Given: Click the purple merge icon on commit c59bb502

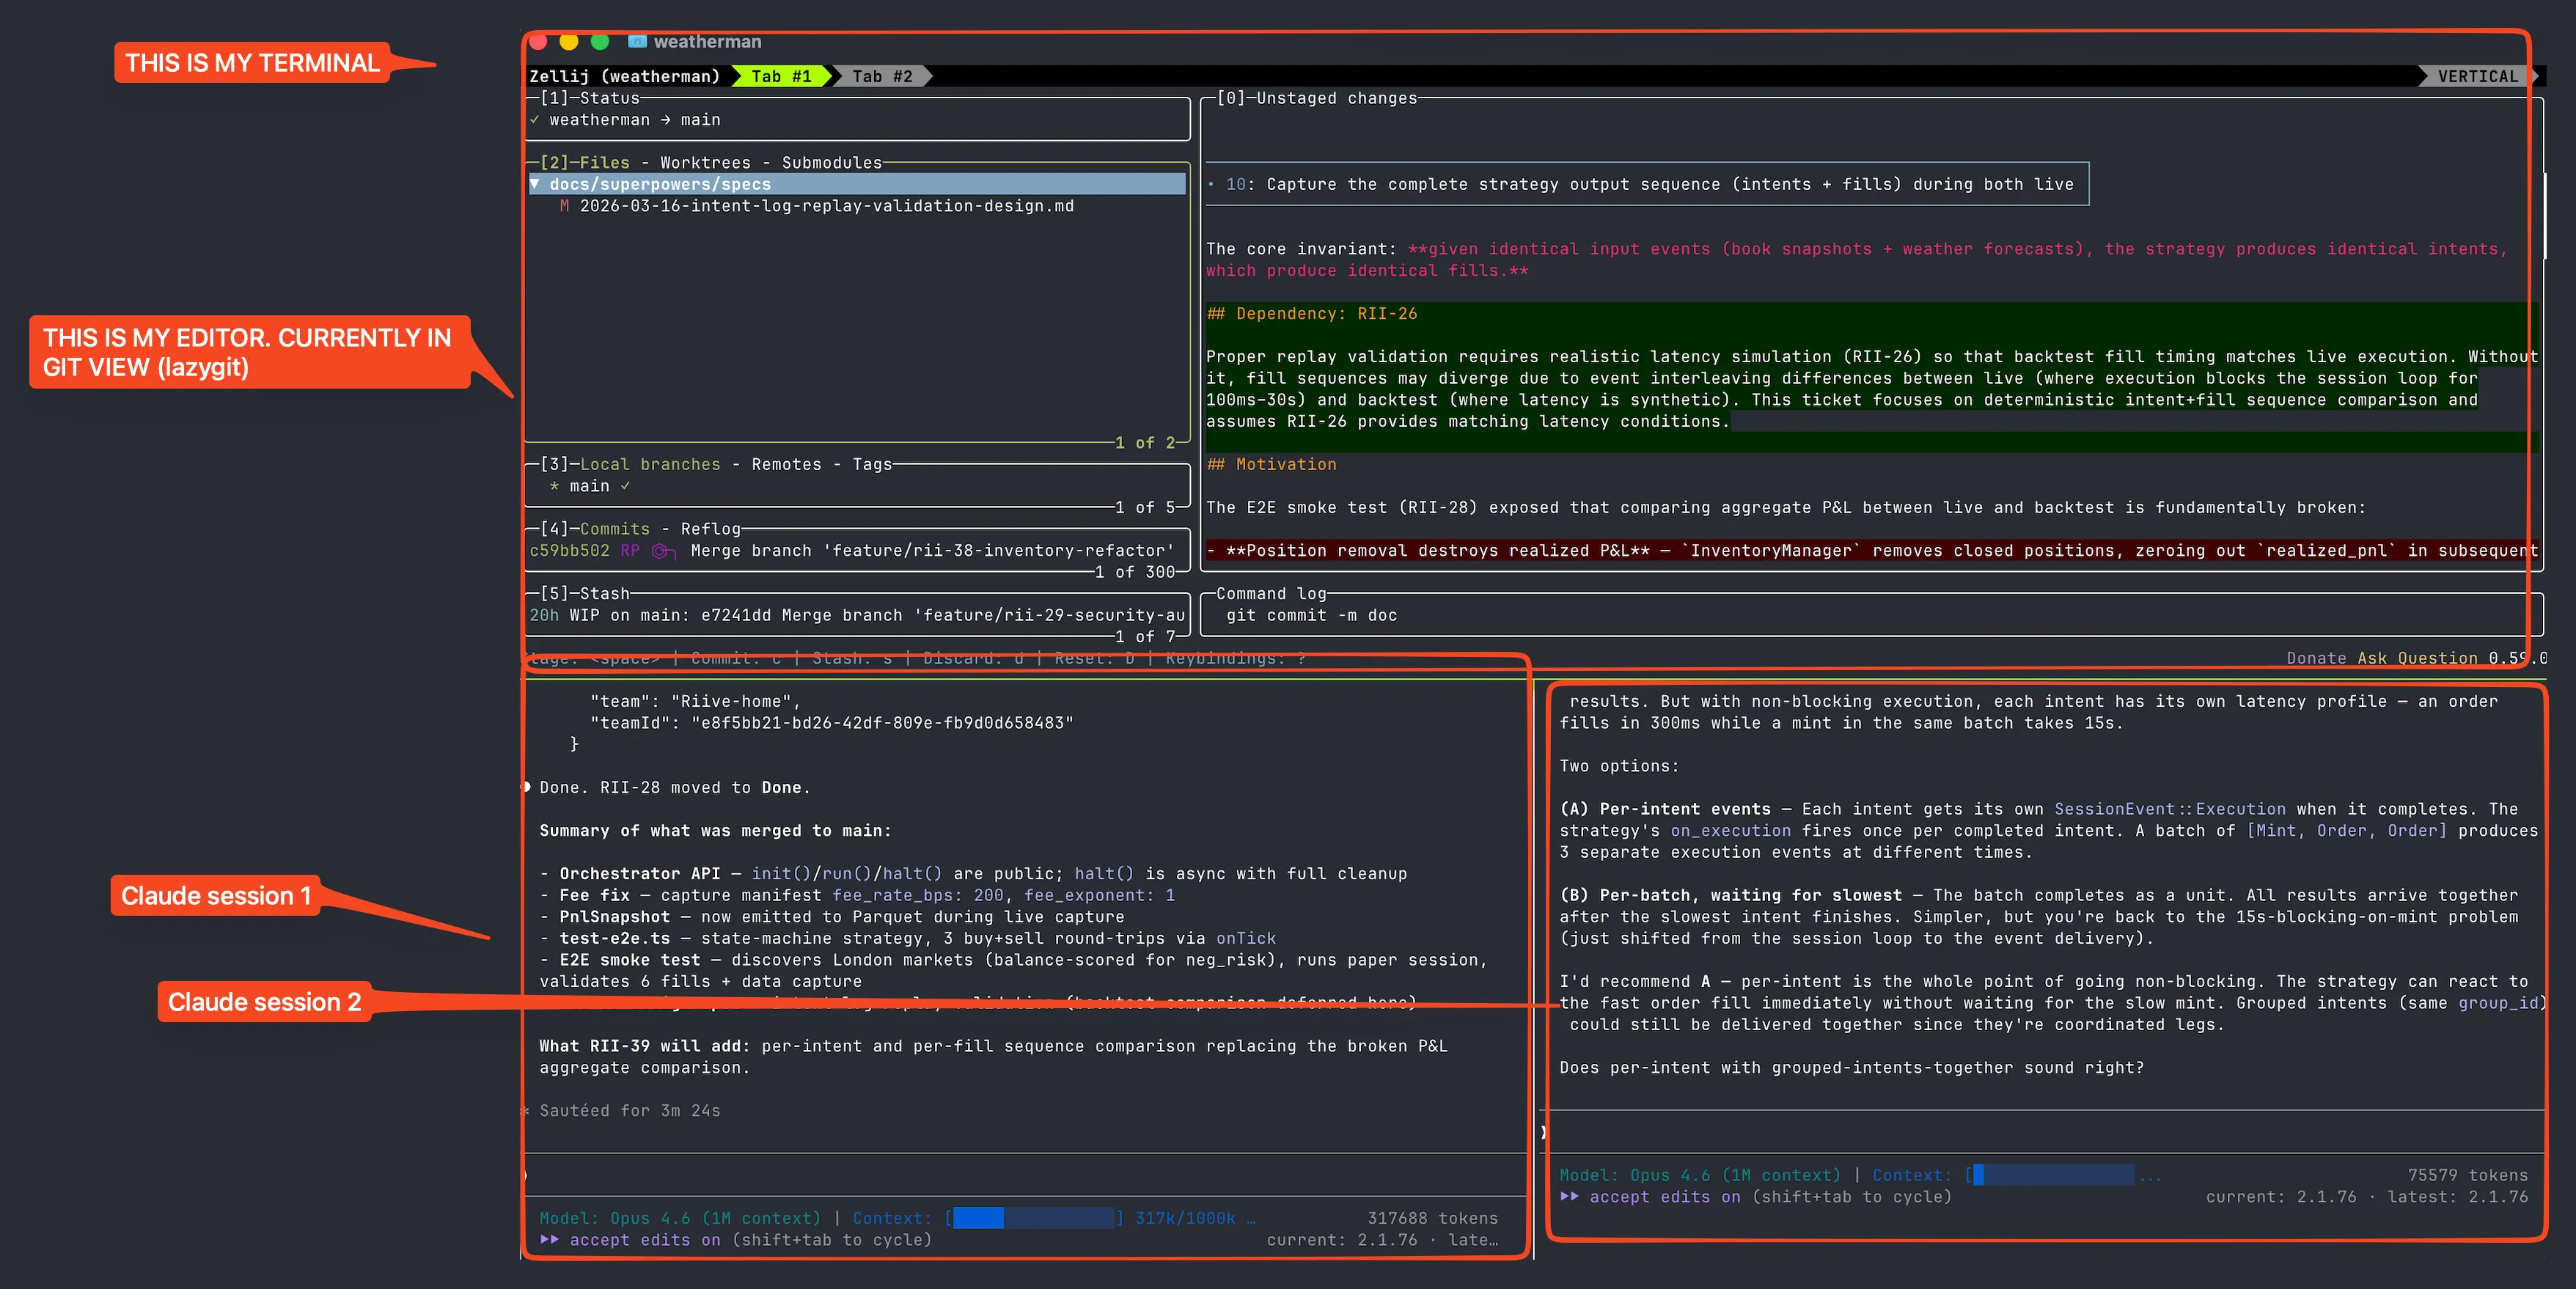Looking at the screenshot, I should coord(661,550).
